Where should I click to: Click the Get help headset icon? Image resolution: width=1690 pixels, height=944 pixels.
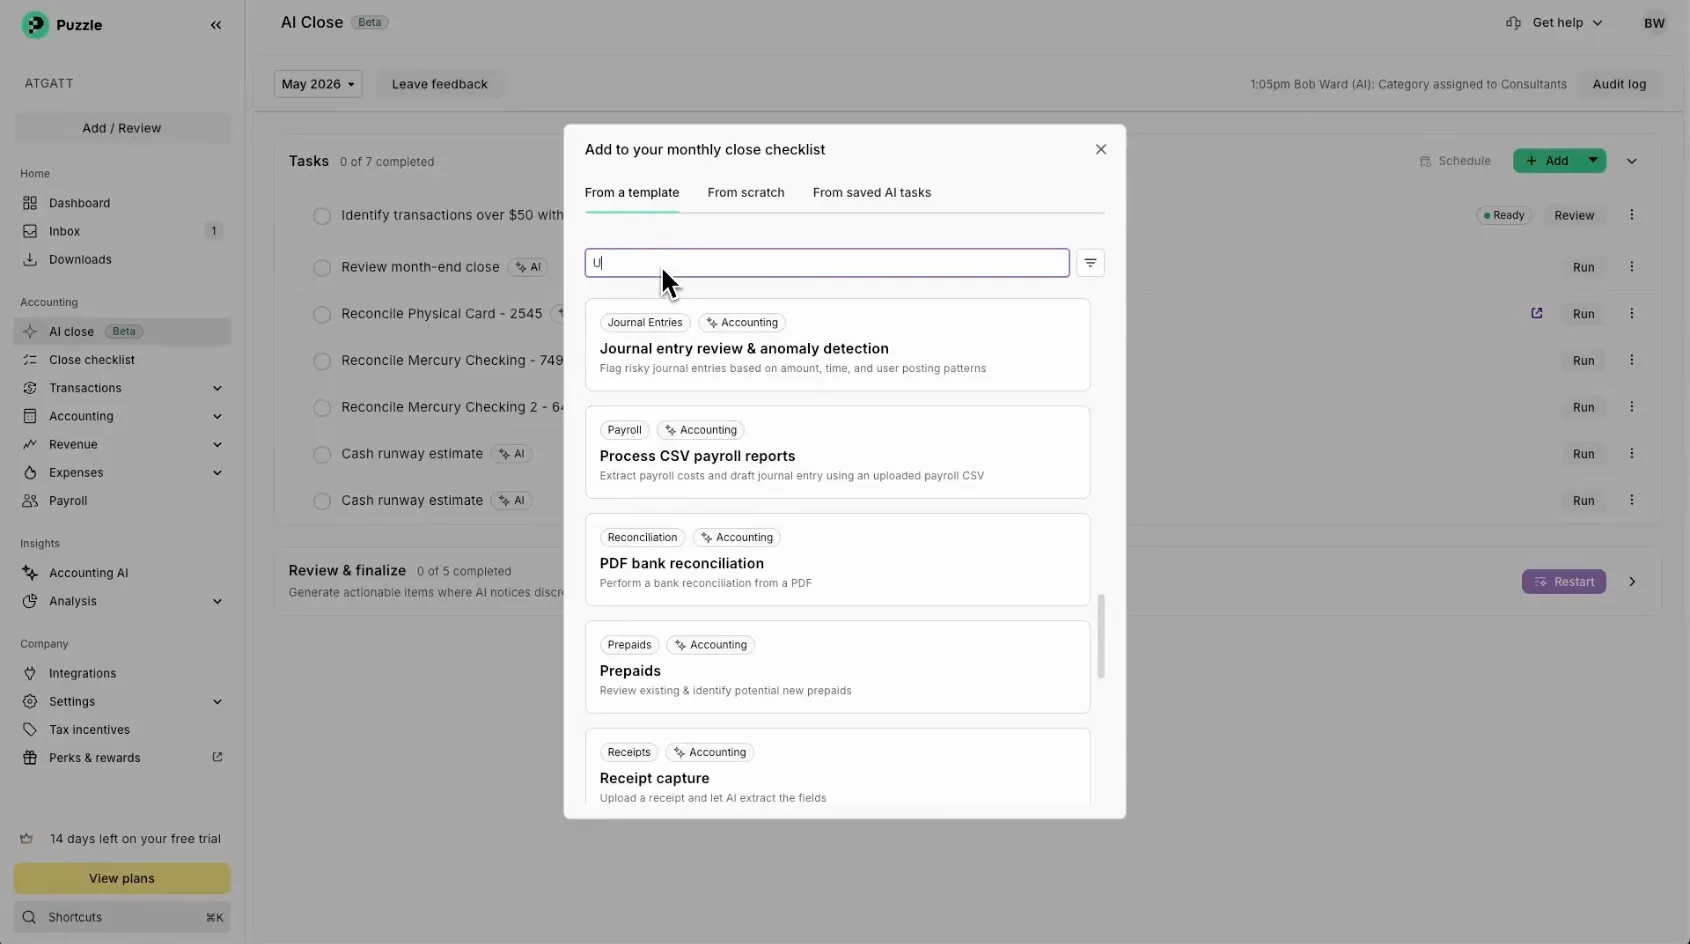1513,23
